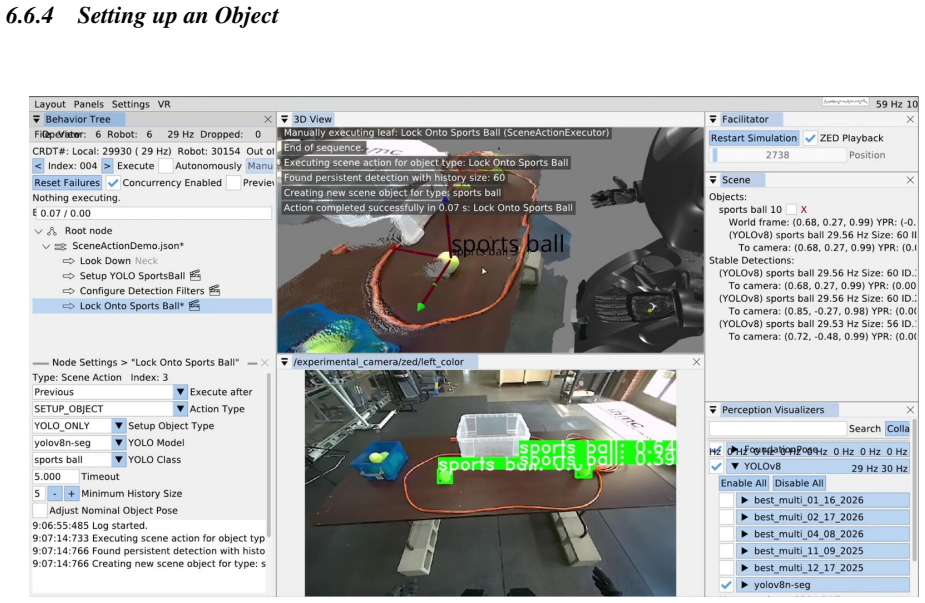This screenshot has height=603, width=925.
Task: Toggle the sports ball 10 checkbox
Action: [791, 209]
